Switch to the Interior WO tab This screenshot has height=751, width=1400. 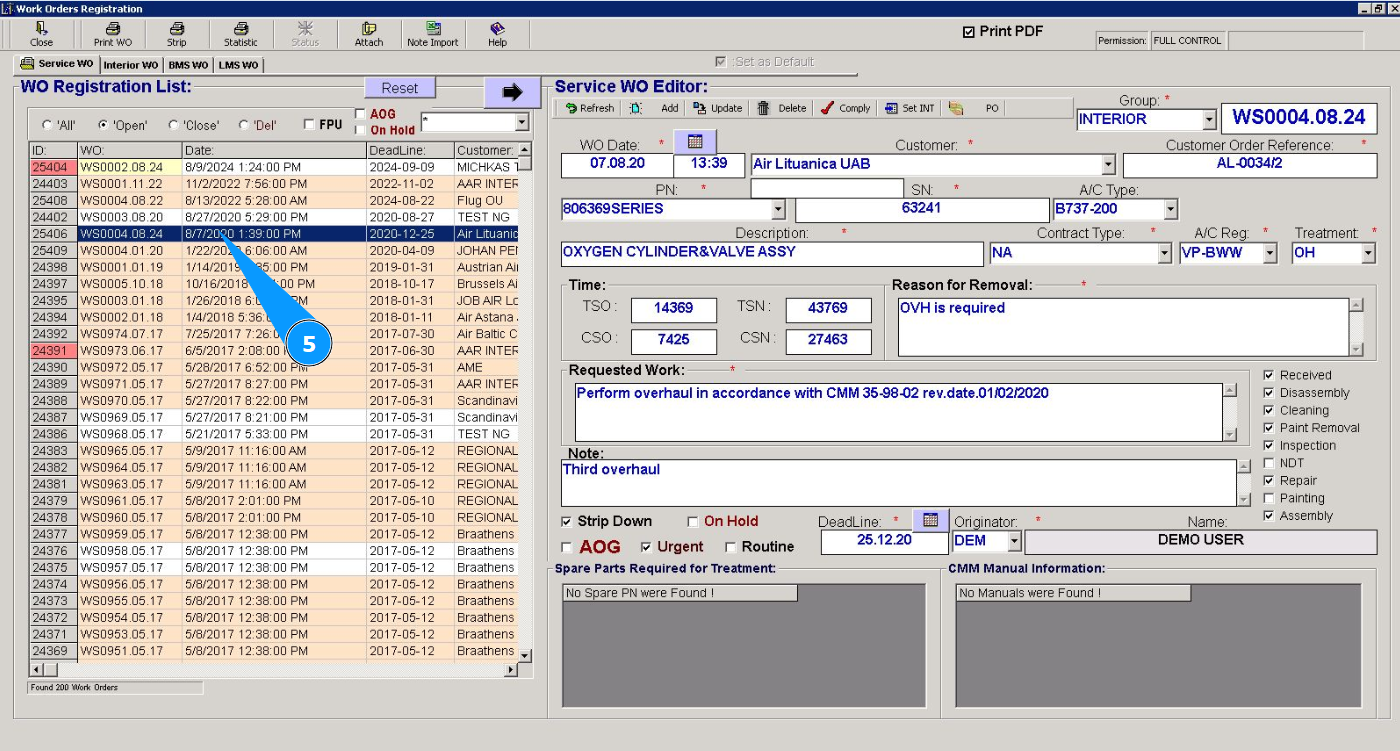coord(130,65)
